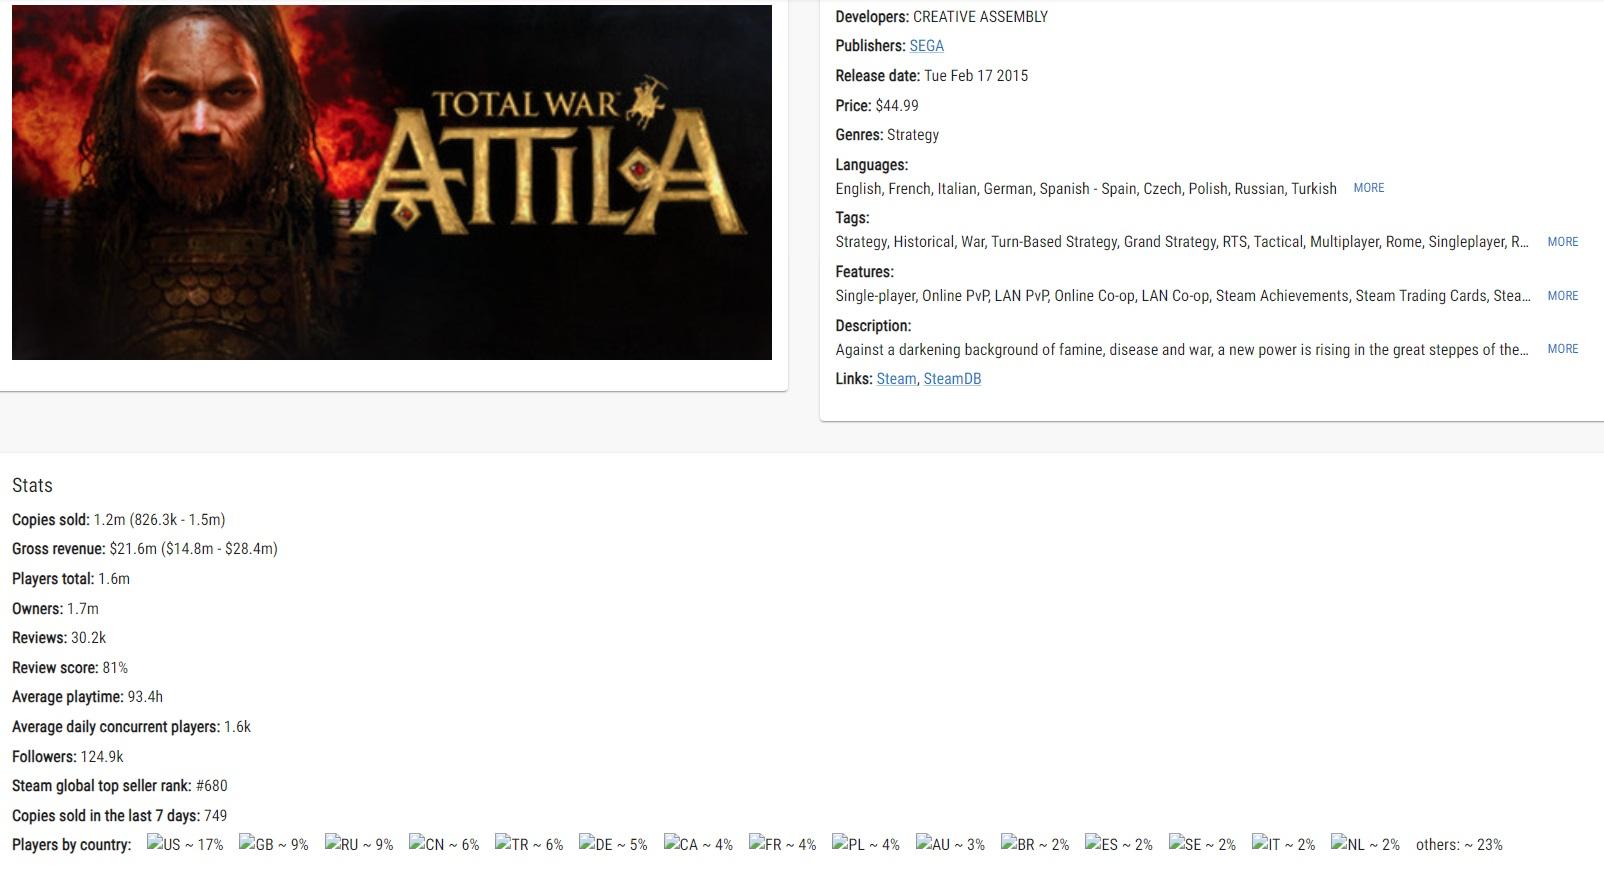Click the 'Owners: 1.7m' line
Screen dimensions: 1604x870
click(x=55, y=609)
